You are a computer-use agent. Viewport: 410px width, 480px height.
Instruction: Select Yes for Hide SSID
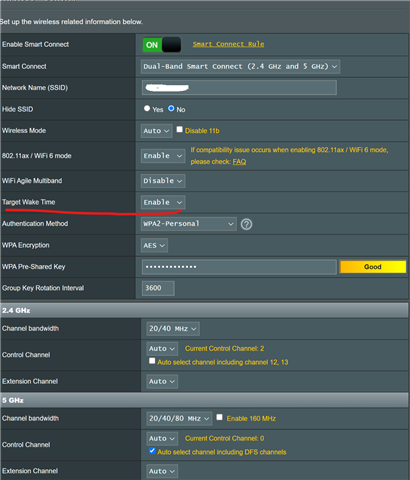coord(147,108)
